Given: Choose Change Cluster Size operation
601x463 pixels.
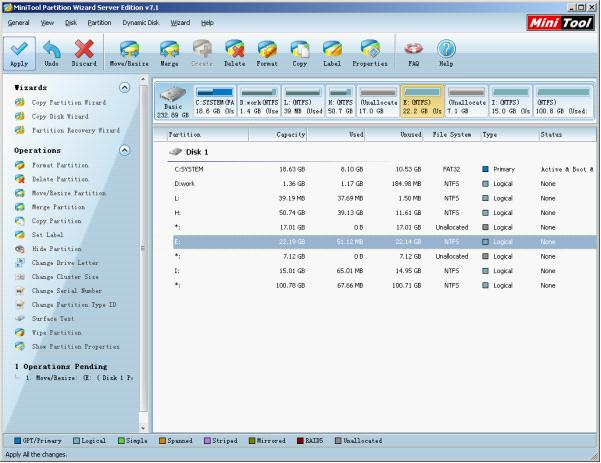Looking at the screenshot, I should pyautogui.click(x=57, y=276).
